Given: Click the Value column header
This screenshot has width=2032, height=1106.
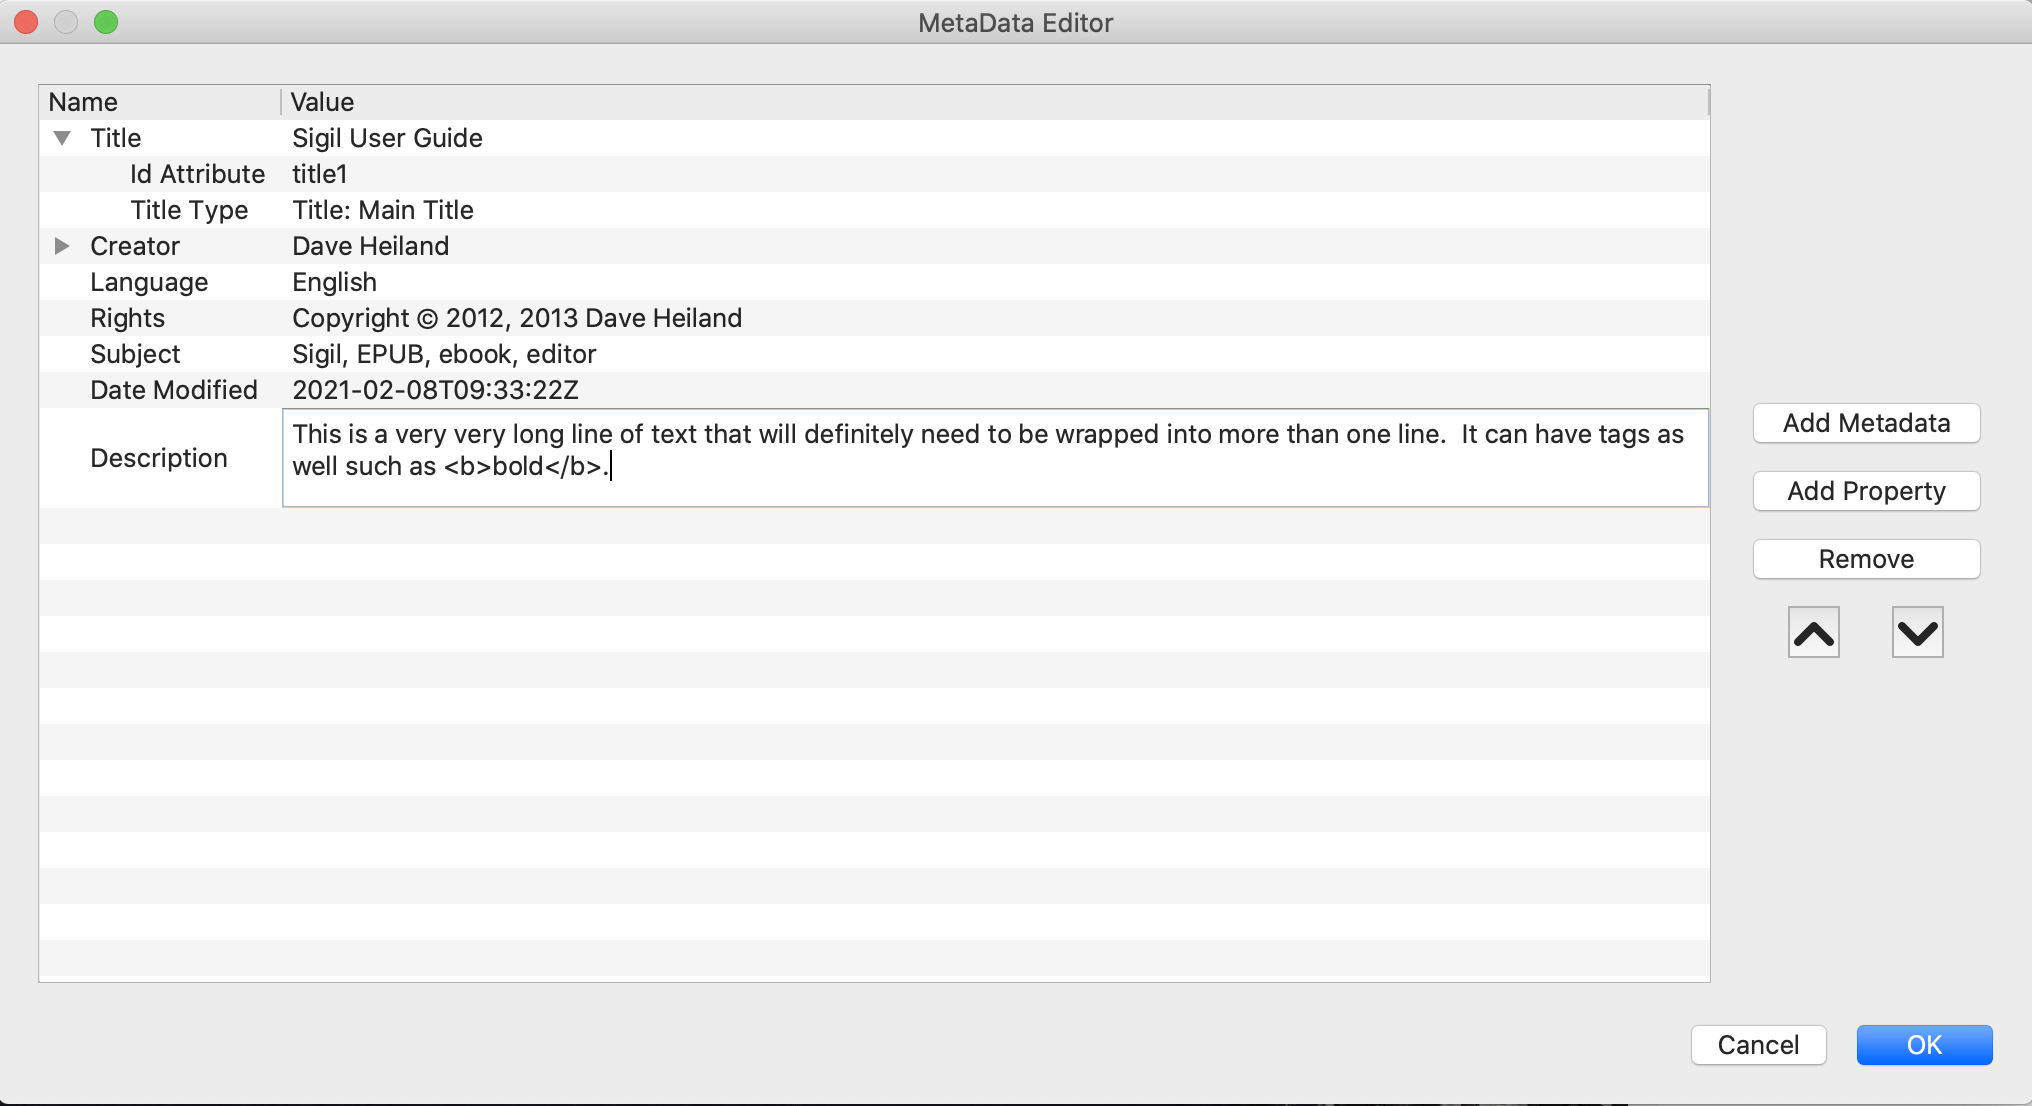Looking at the screenshot, I should (x=322, y=102).
